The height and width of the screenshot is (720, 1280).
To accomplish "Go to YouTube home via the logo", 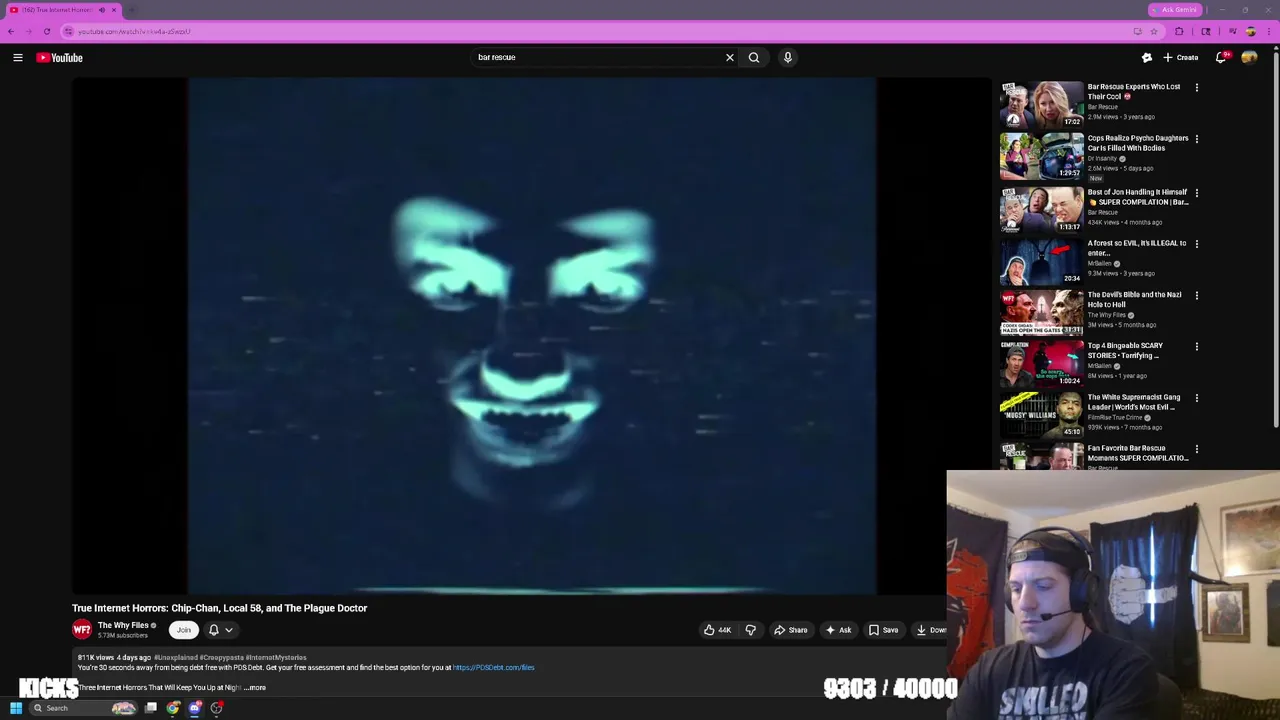I will [x=60, y=58].
